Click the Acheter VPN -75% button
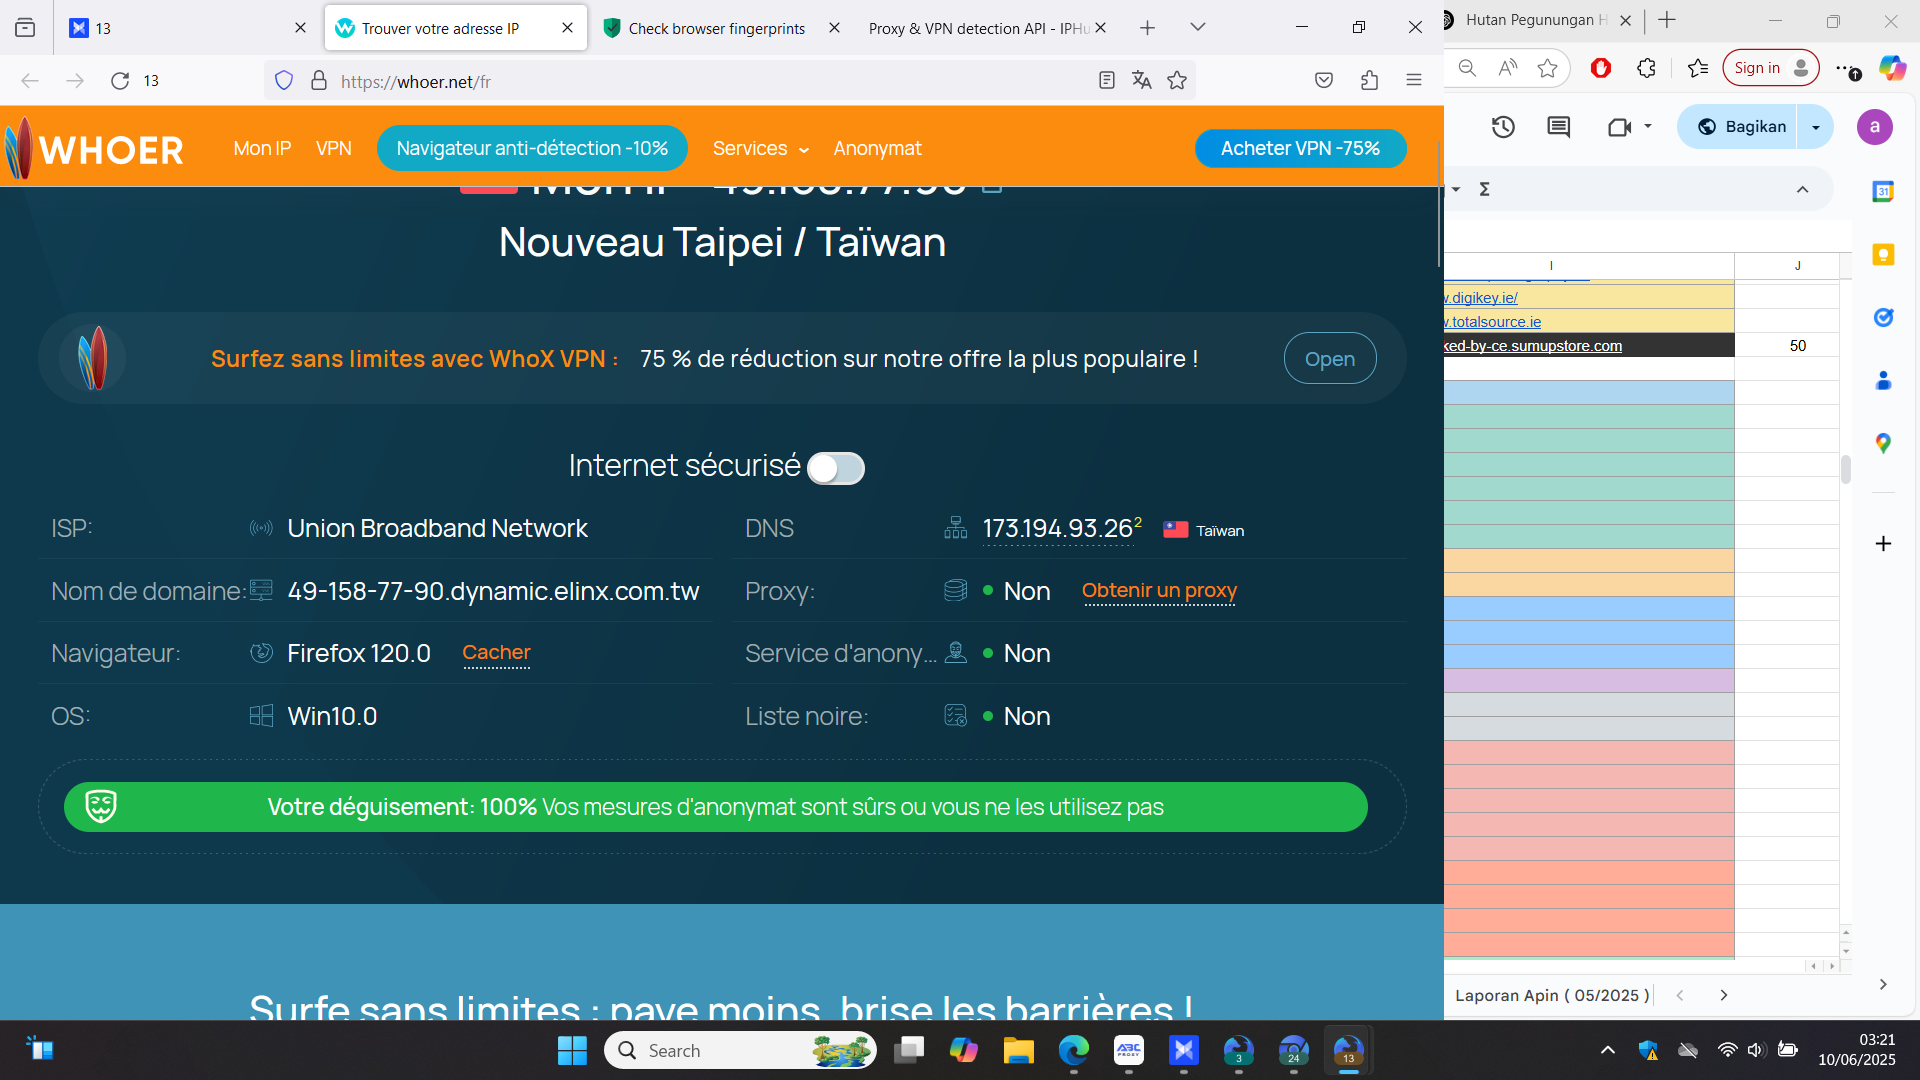The image size is (1920, 1080). [x=1300, y=149]
